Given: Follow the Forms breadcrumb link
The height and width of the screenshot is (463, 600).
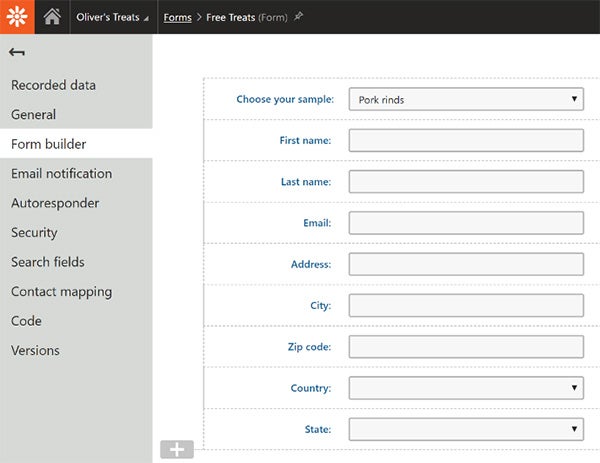Looking at the screenshot, I should click(177, 17).
